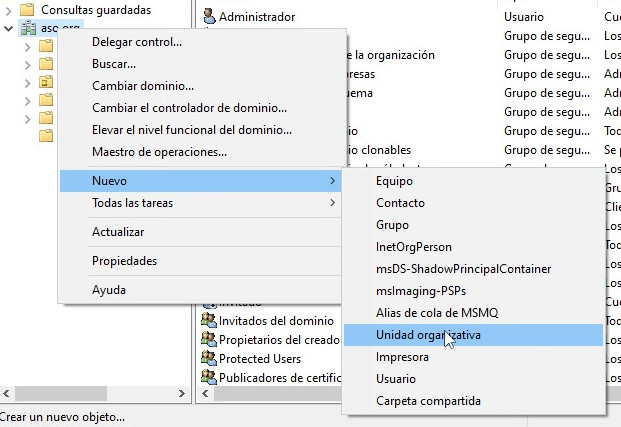Click the asc.org domain icon in tree
Screen dimensions: 621x427
[28, 28]
